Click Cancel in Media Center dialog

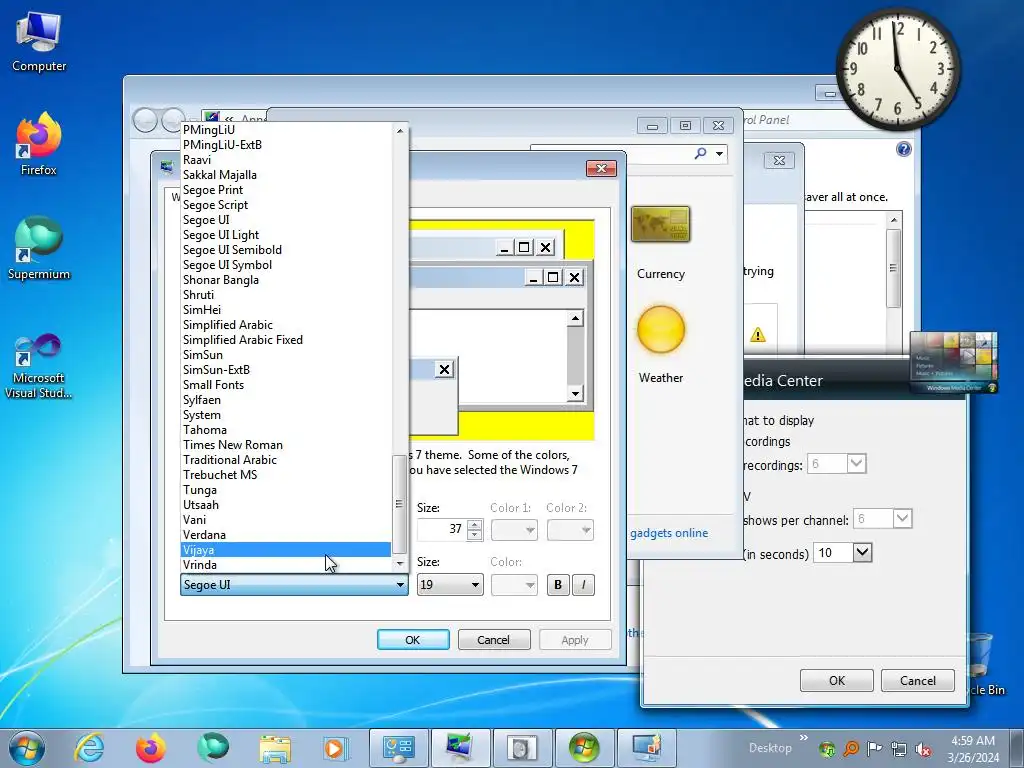(x=918, y=680)
